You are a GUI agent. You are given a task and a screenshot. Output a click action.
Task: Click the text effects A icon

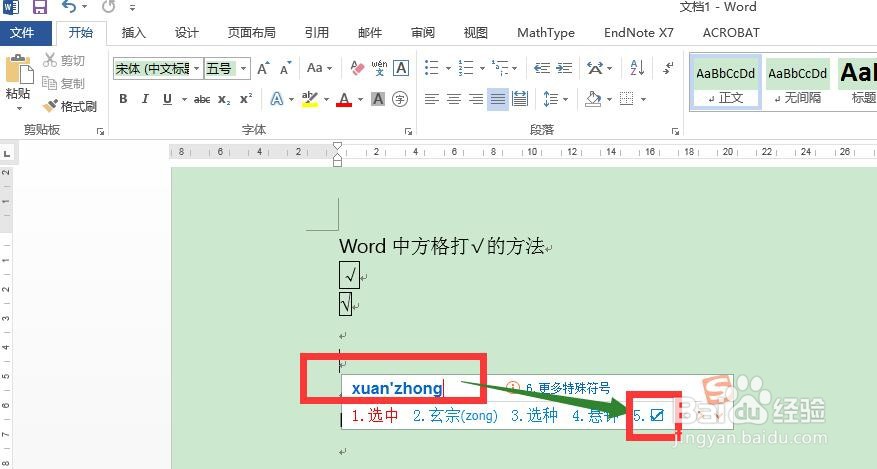pyautogui.click(x=277, y=99)
